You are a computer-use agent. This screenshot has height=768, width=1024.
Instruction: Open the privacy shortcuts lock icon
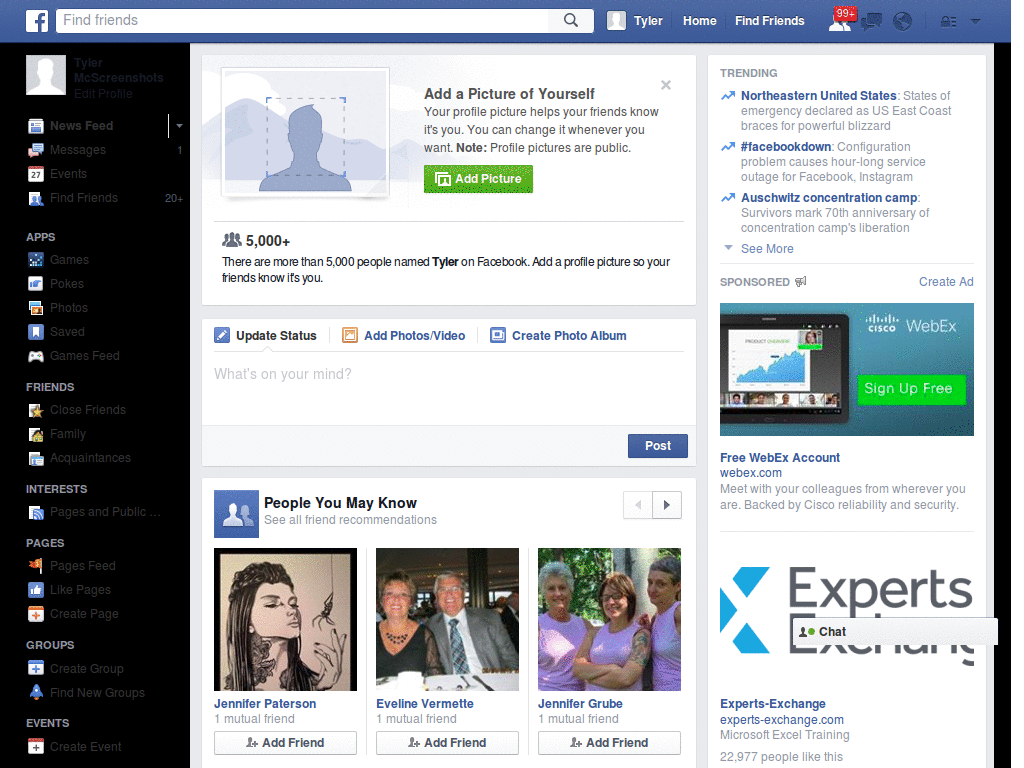click(948, 22)
